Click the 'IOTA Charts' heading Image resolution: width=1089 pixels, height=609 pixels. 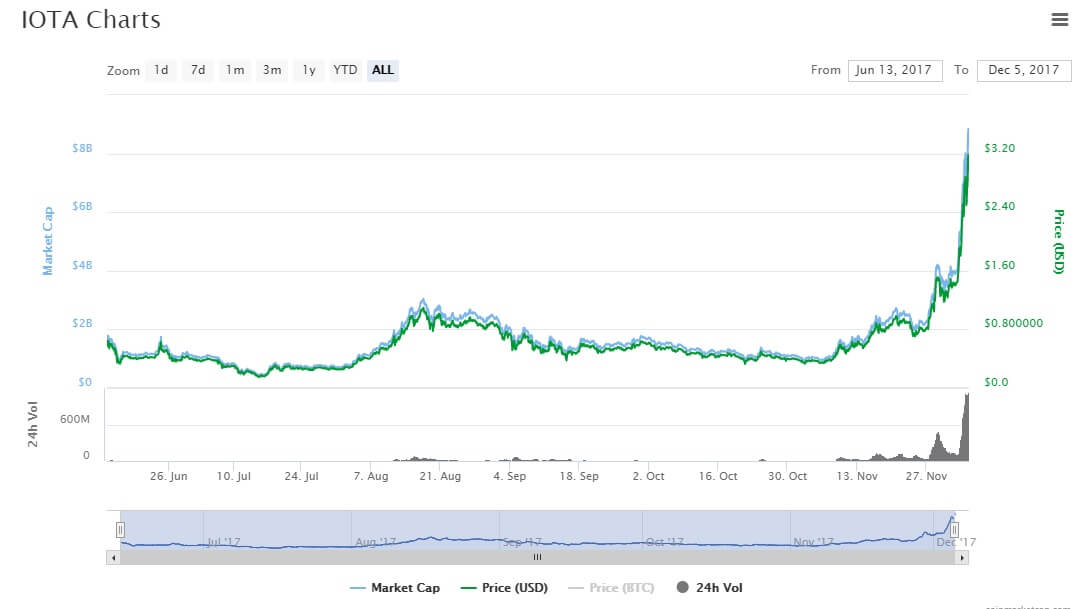pyautogui.click(x=91, y=19)
